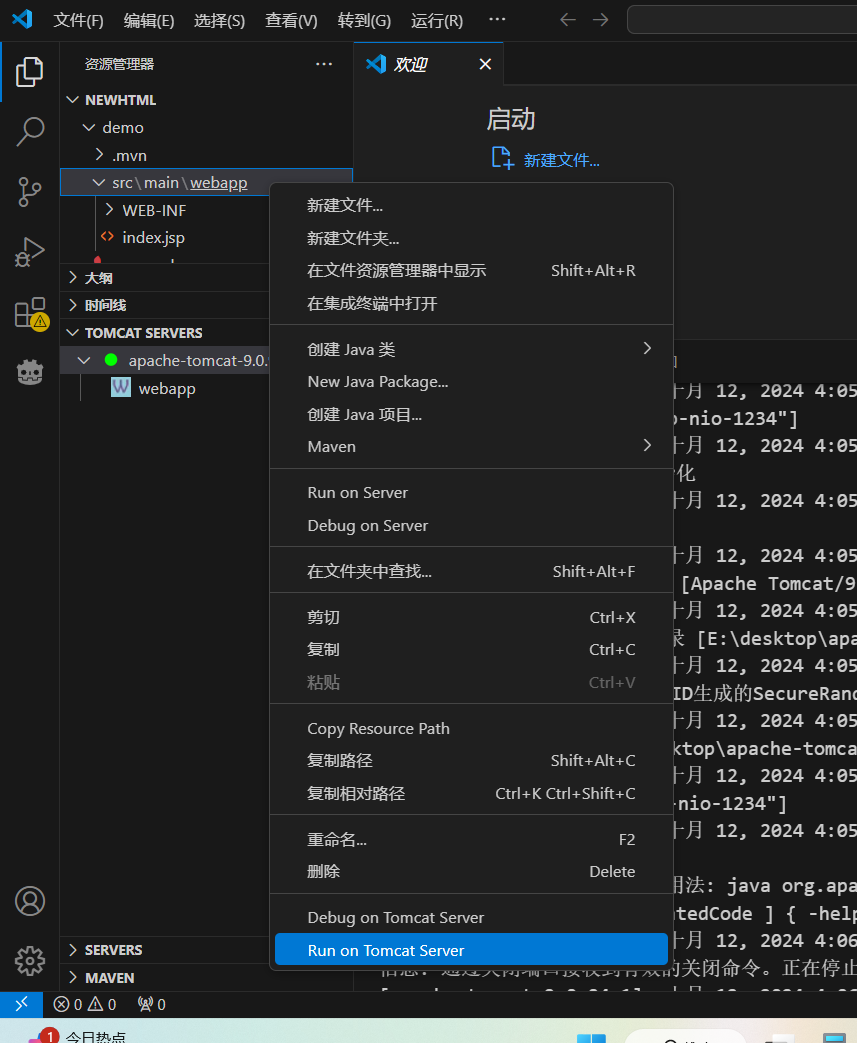Image resolution: width=857 pixels, height=1043 pixels.
Task: Choose 删除 menu entry
Action: click(x=472, y=871)
